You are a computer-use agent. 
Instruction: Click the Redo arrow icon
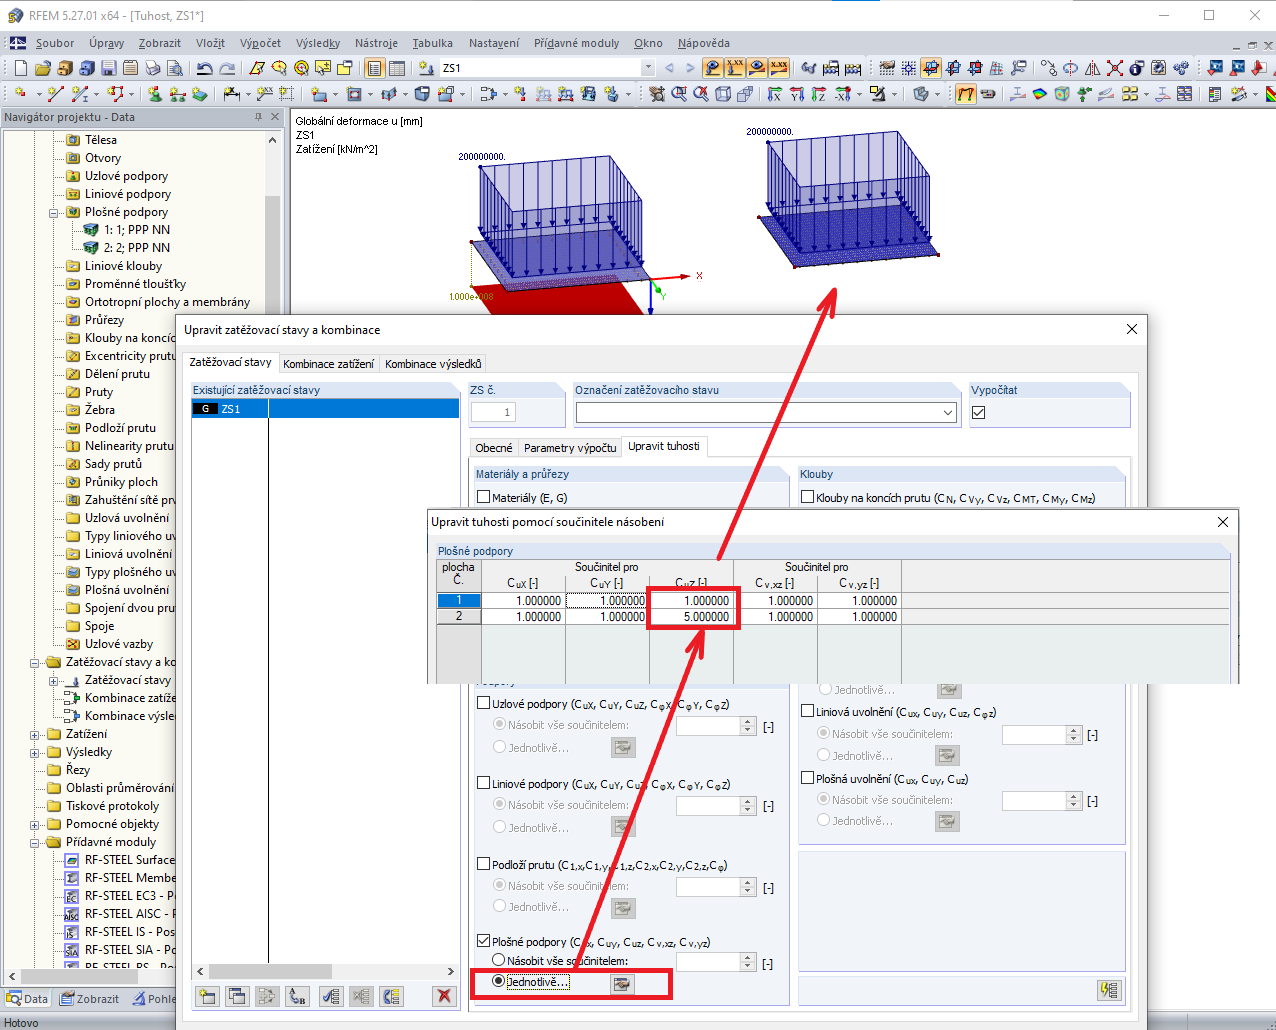(x=227, y=68)
